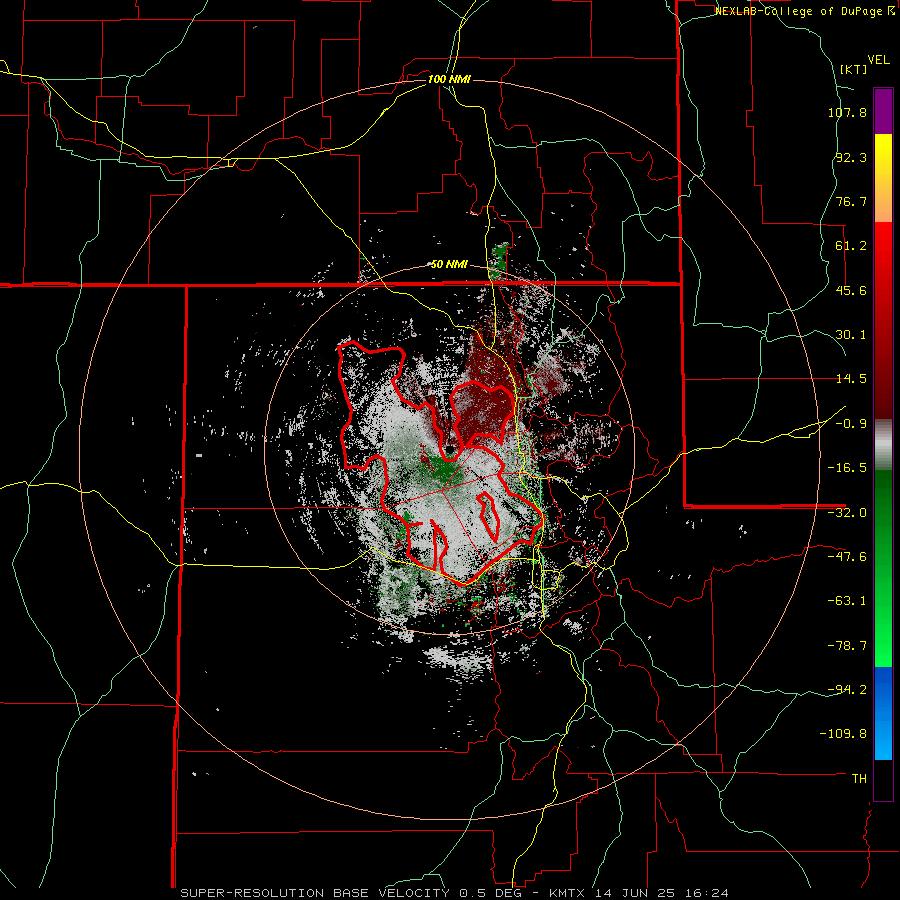
Task: Click the blue segment of velocity color bar
Action: tap(883, 713)
